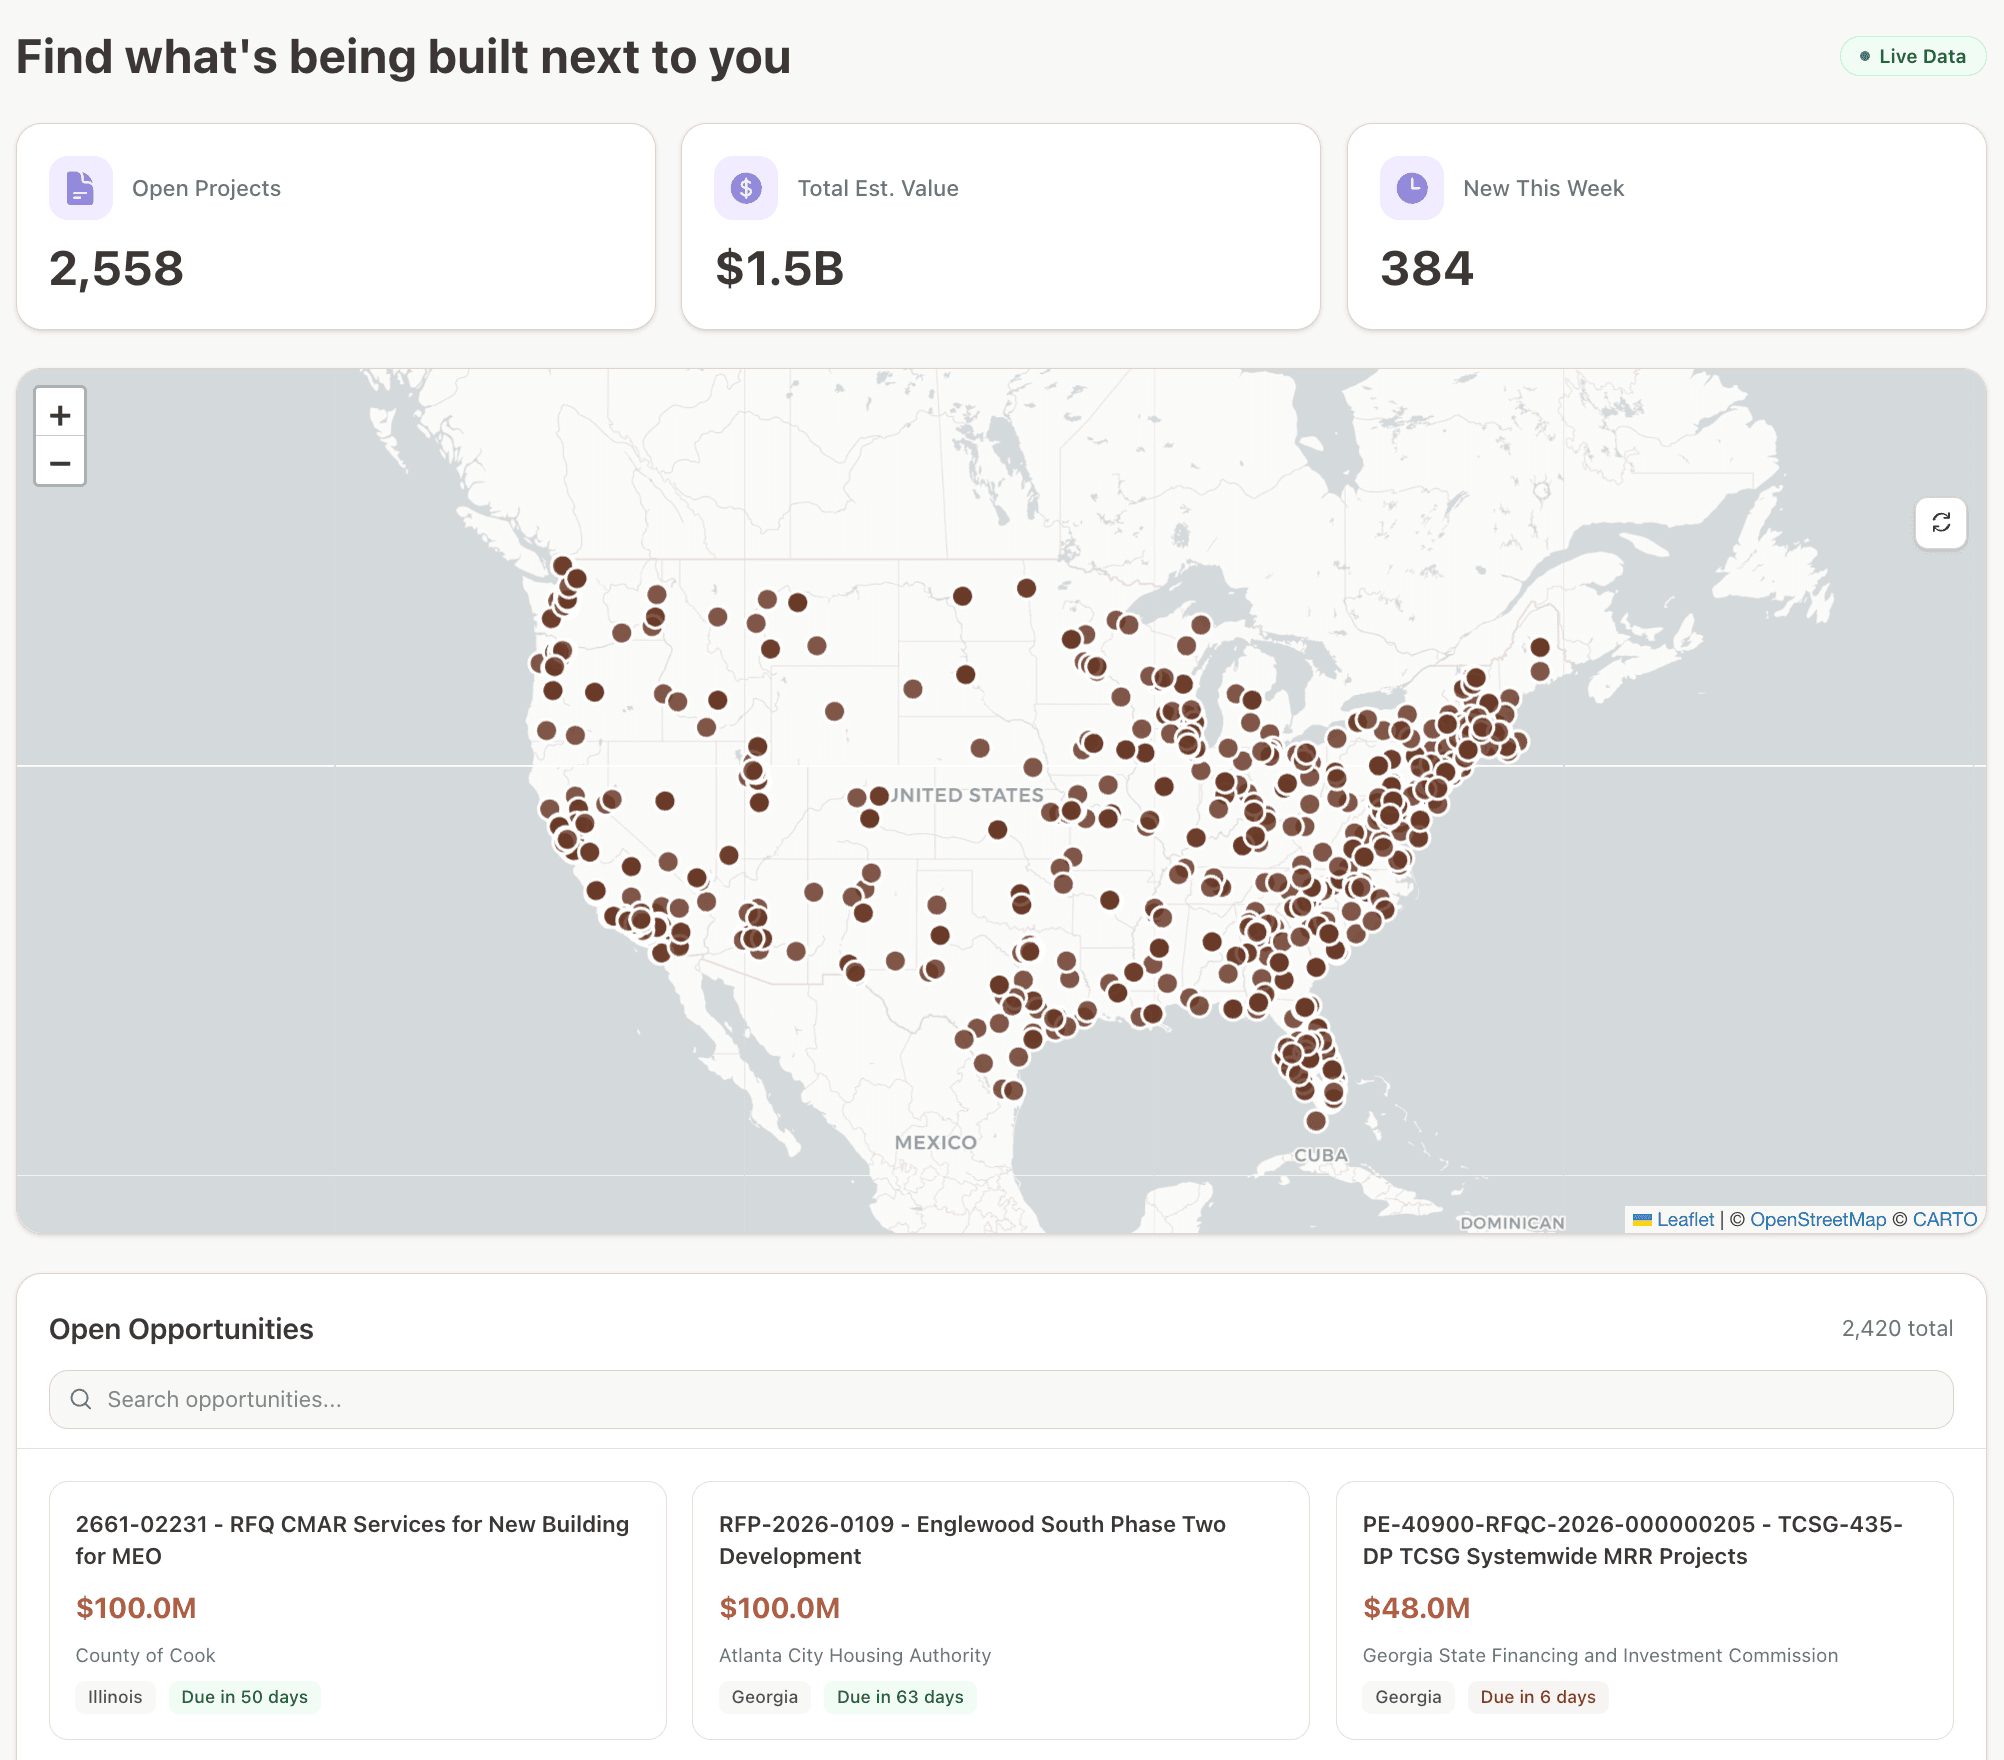Zoom in on the map
This screenshot has width=2004, height=1760.
point(60,414)
